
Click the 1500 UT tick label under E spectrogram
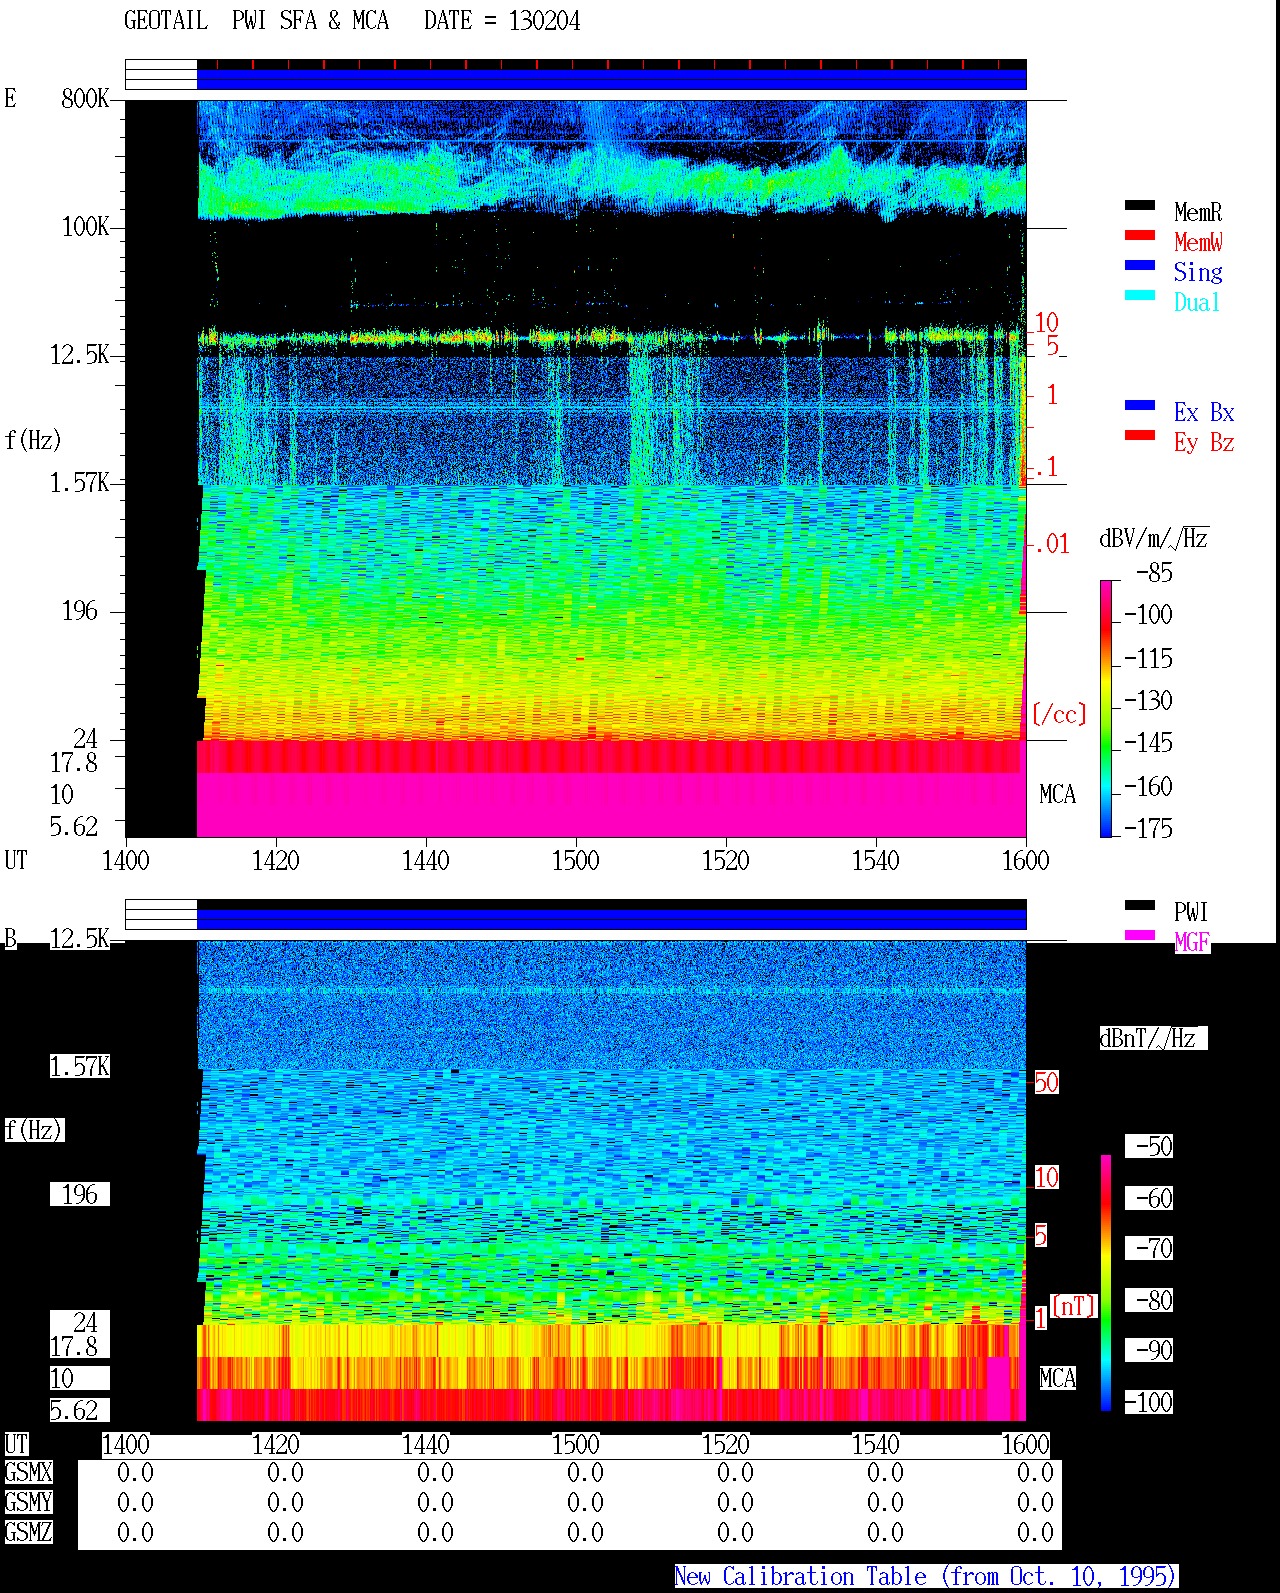click(x=576, y=860)
